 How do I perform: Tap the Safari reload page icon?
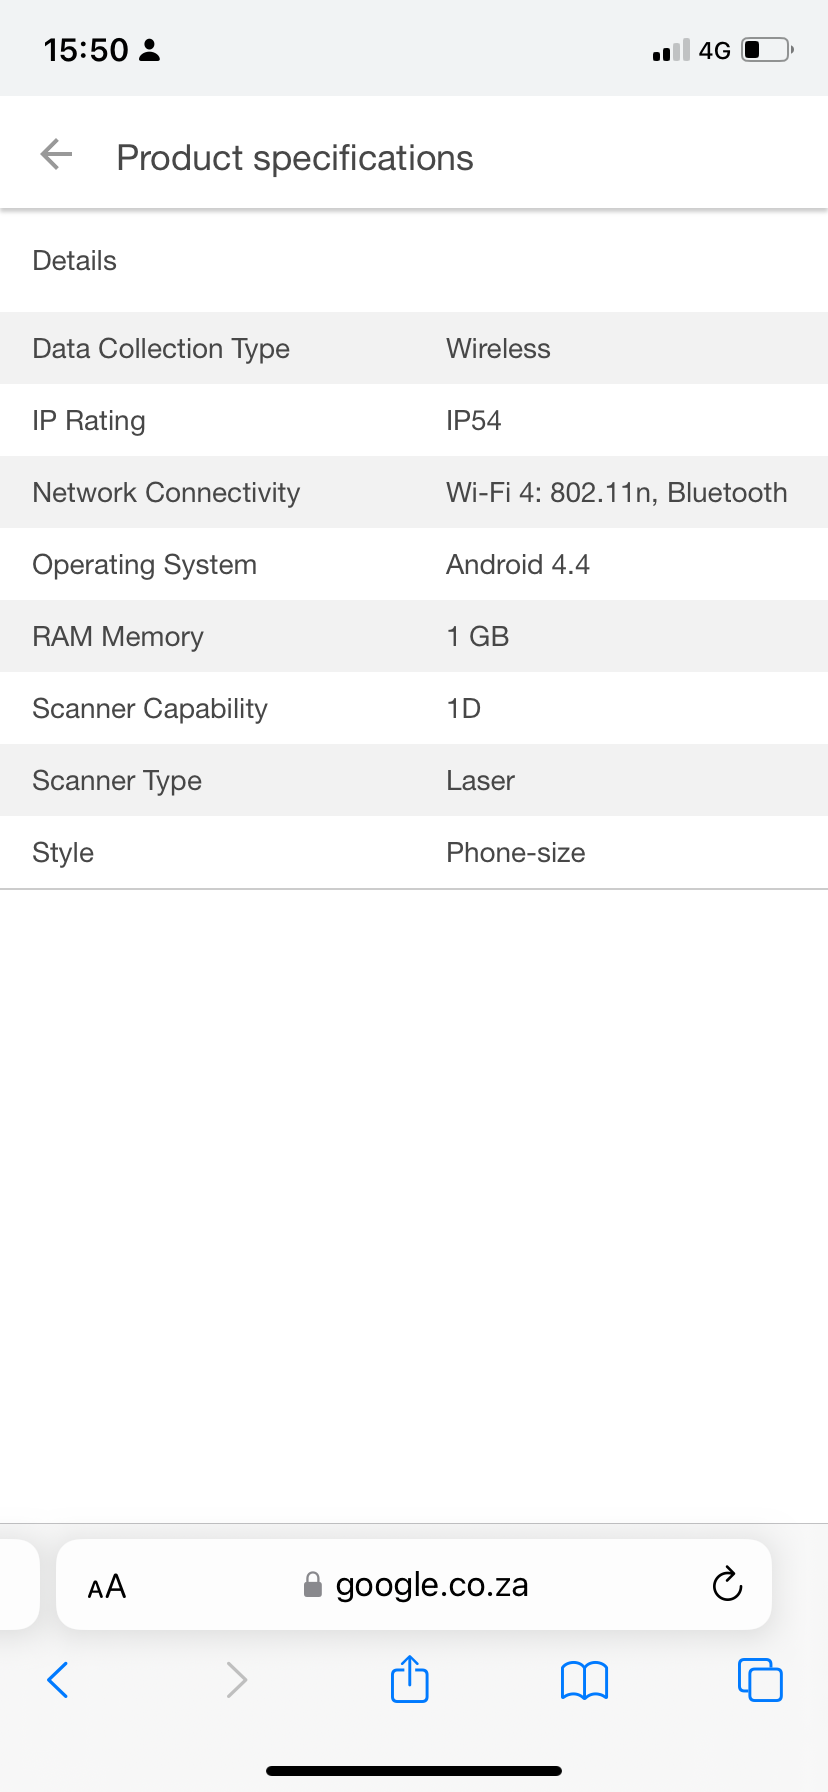coord(727,1584)
